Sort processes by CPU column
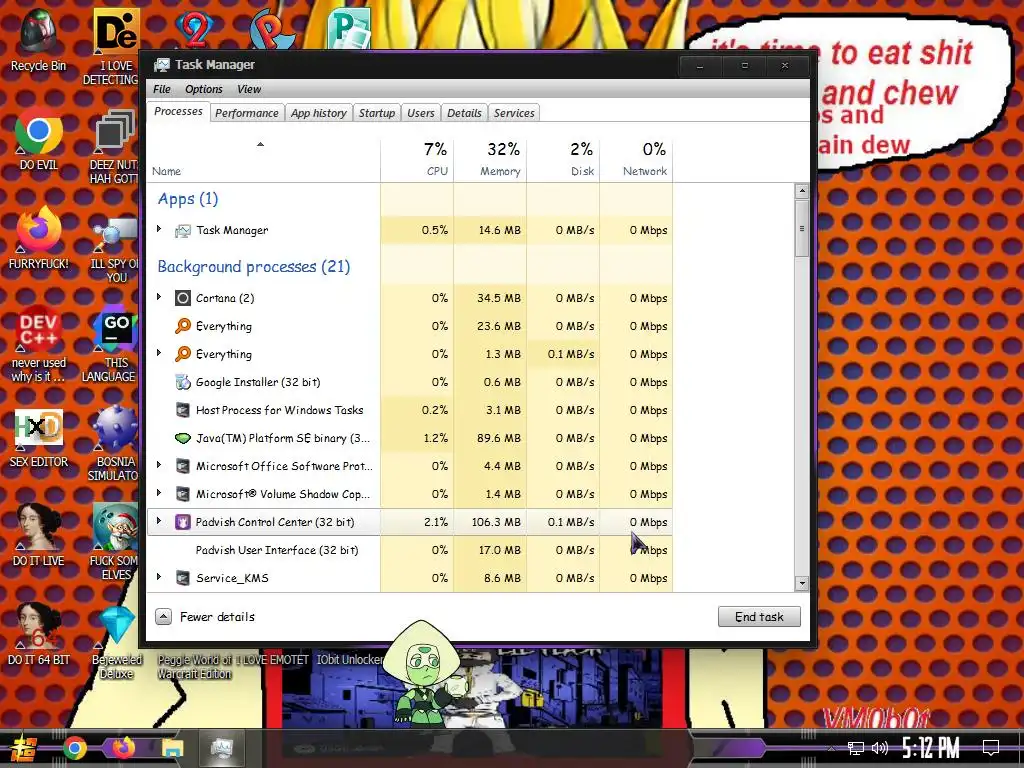This screenshot has width=1024, height=768. 417,160
